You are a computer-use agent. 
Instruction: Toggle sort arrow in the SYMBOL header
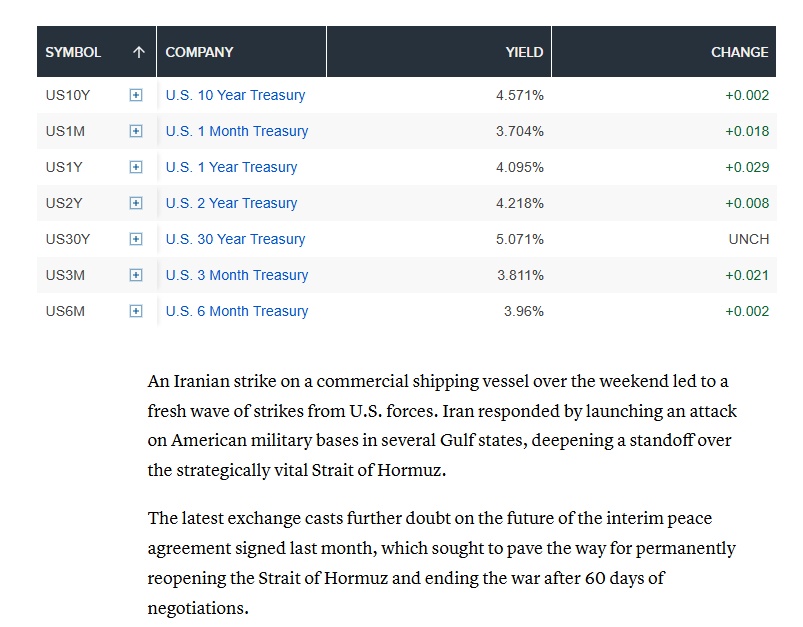point(139,52)
